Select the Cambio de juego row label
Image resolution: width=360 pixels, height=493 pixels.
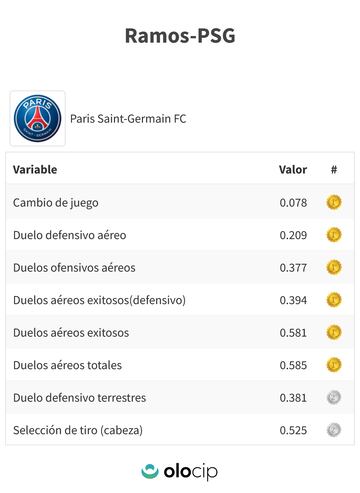[56, 203]
